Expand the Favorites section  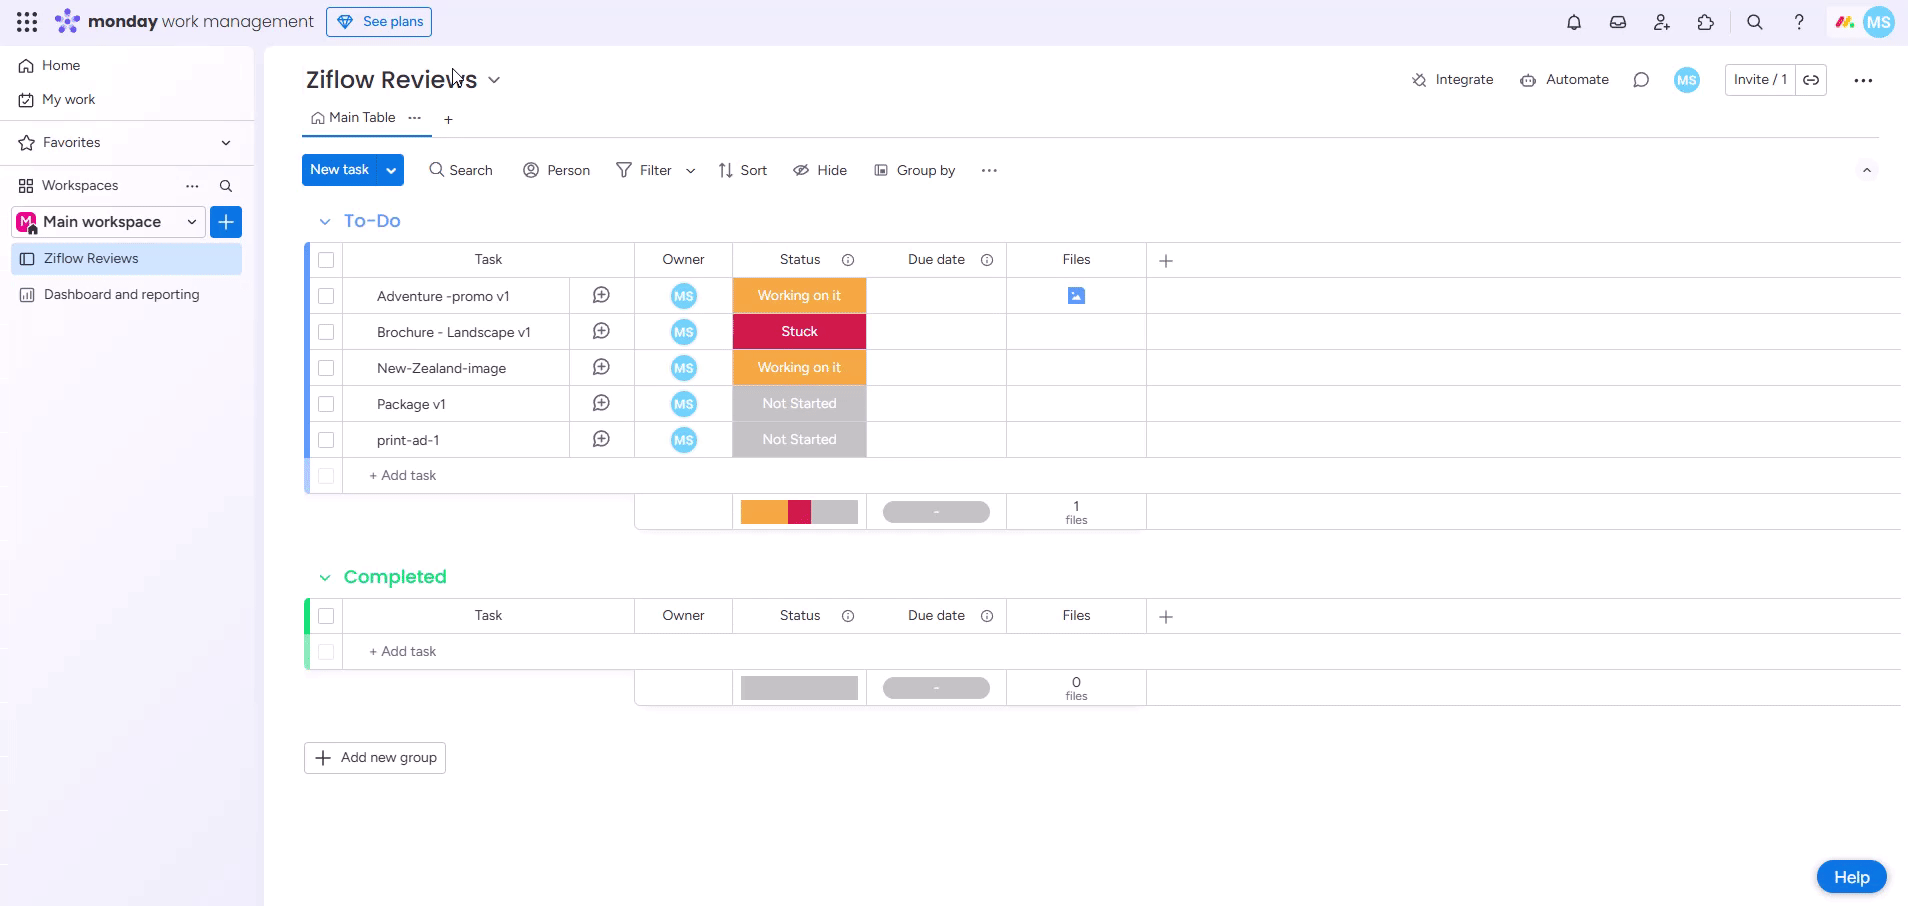(226, 143)
